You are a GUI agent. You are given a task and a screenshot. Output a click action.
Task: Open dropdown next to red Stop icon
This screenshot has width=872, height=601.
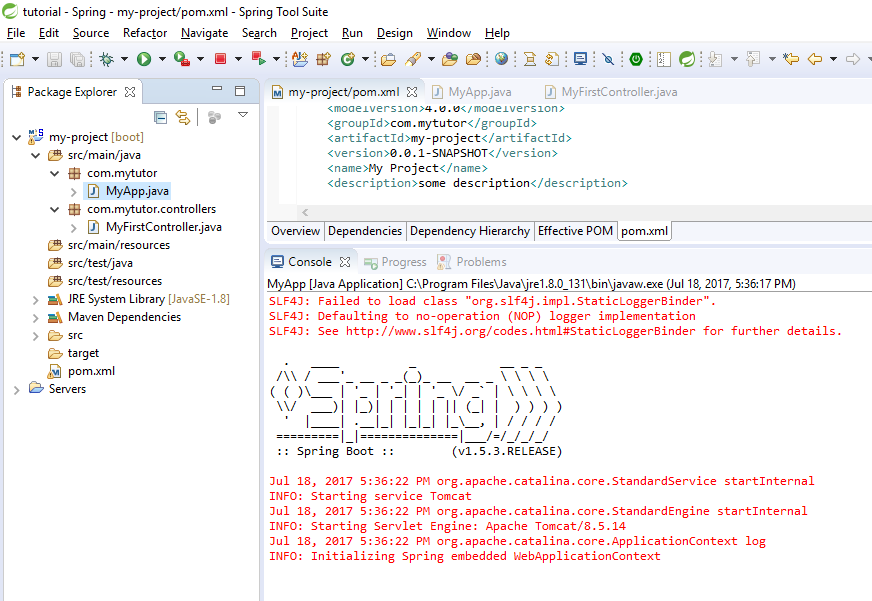(x=238, y=59)
